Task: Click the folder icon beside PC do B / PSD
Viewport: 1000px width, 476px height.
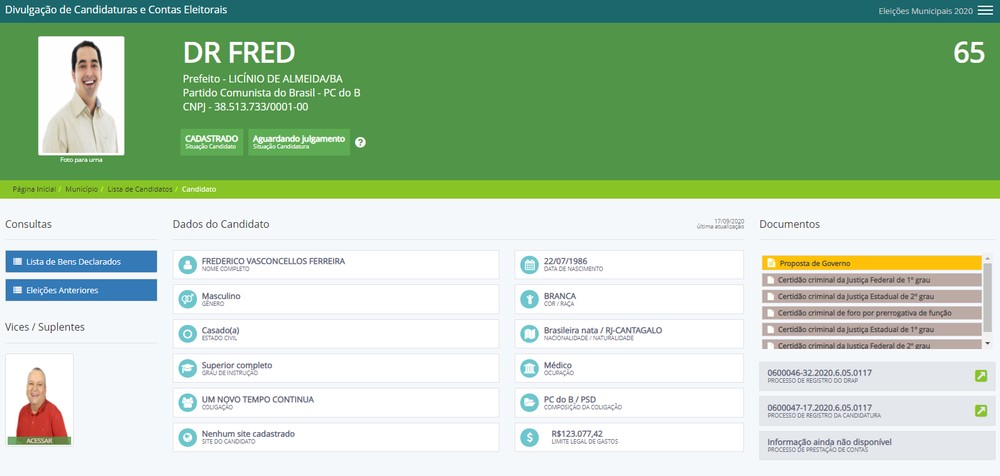Action: coord(530,403)
